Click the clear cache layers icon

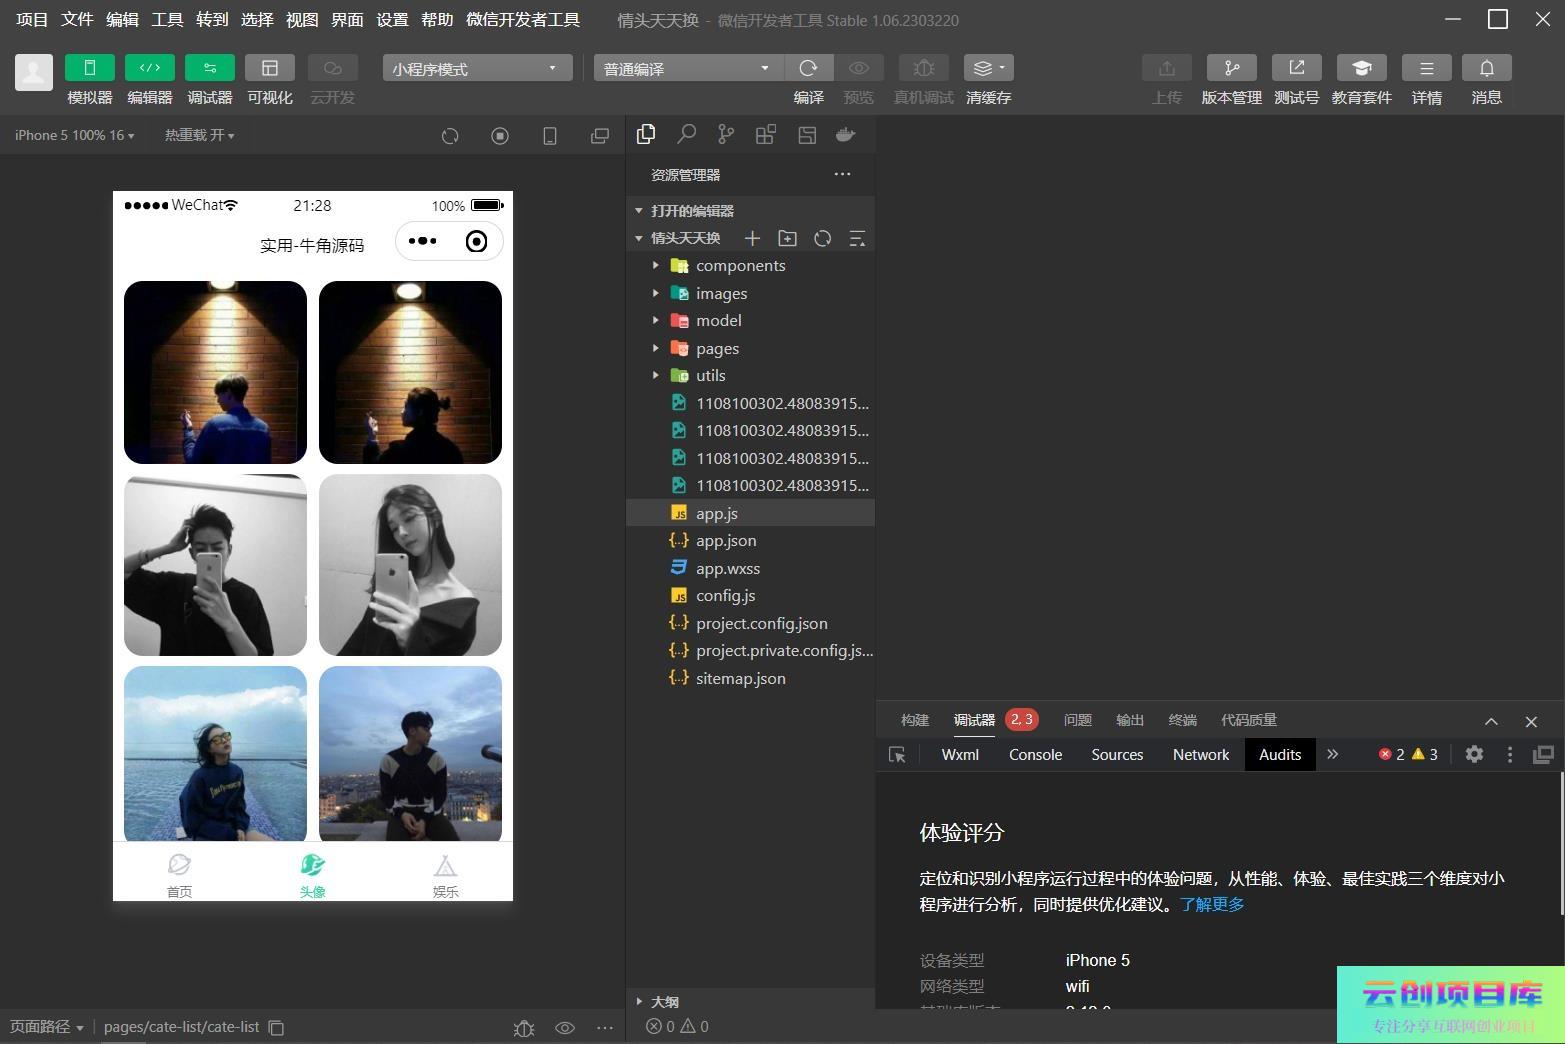[988, 68]
